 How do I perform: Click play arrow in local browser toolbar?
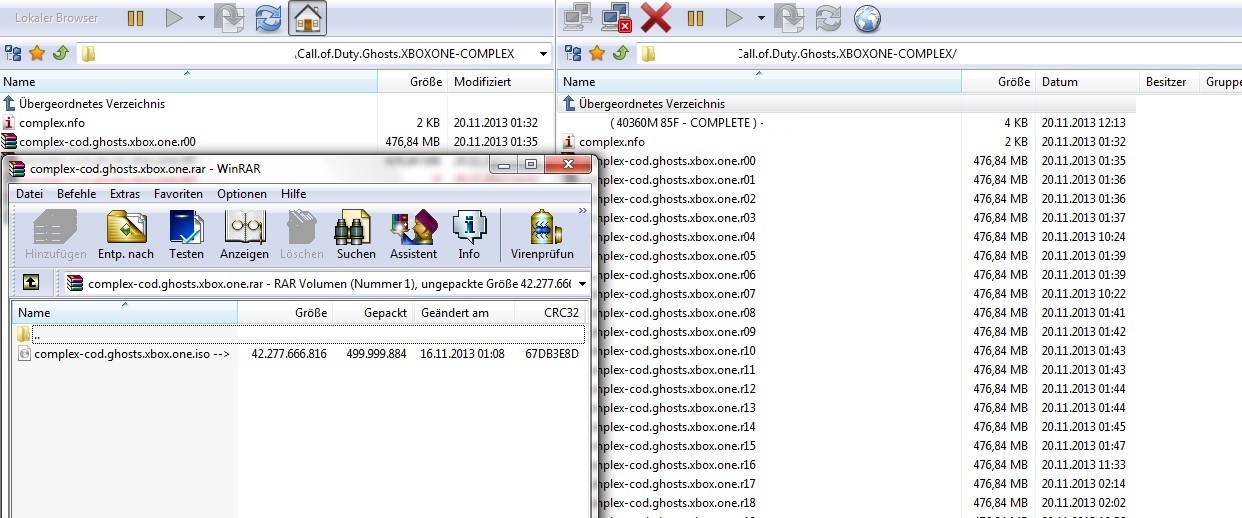[x=174, y=18]
